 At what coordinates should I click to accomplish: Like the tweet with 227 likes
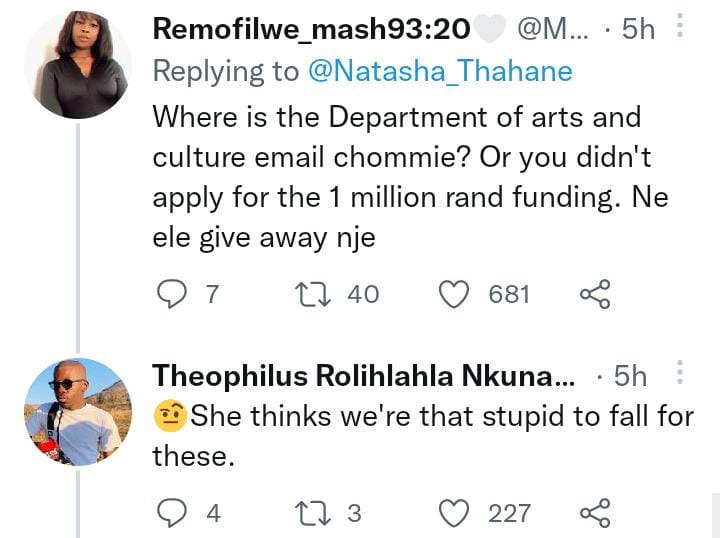454,513
